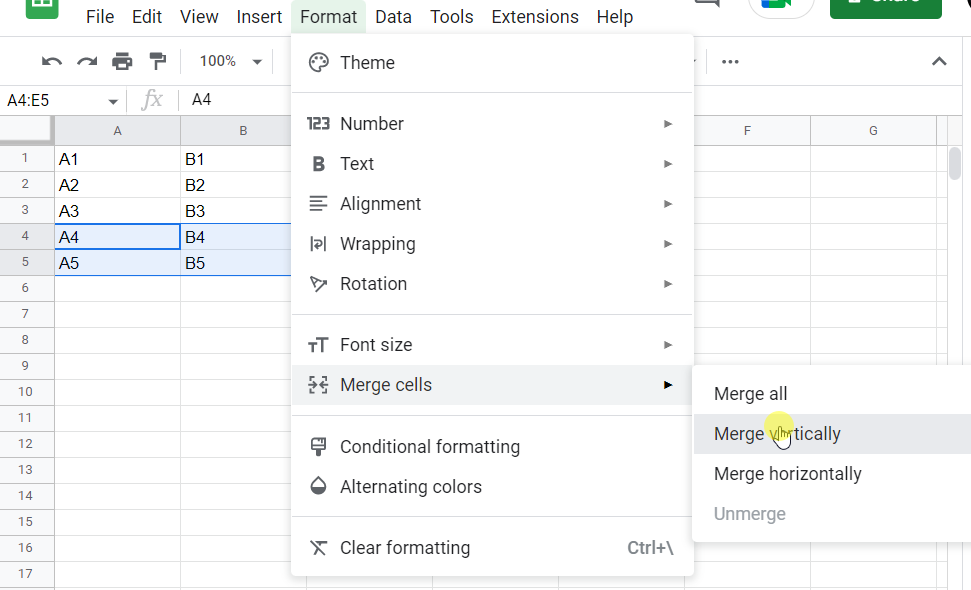Viewport: 971px width, 590px height.
Task: Click the Undo arrow icon
Action: click(52, 61)
